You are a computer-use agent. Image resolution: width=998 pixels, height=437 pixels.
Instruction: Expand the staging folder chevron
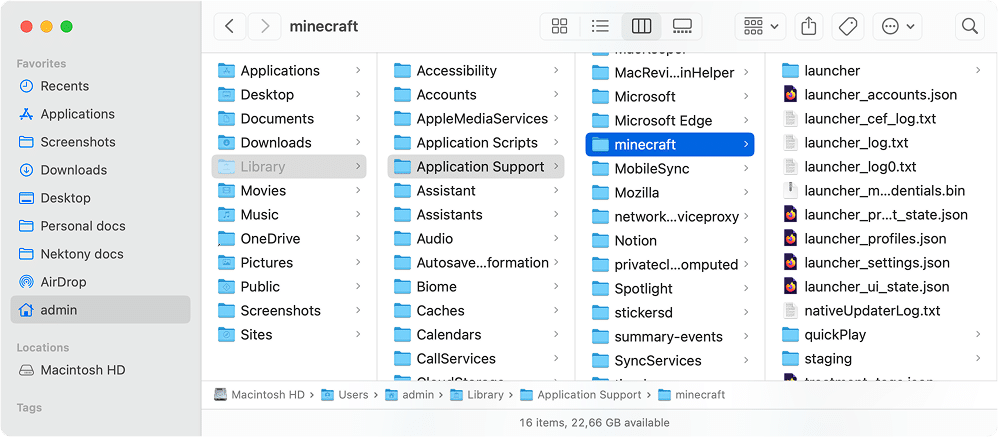point(978,359)
